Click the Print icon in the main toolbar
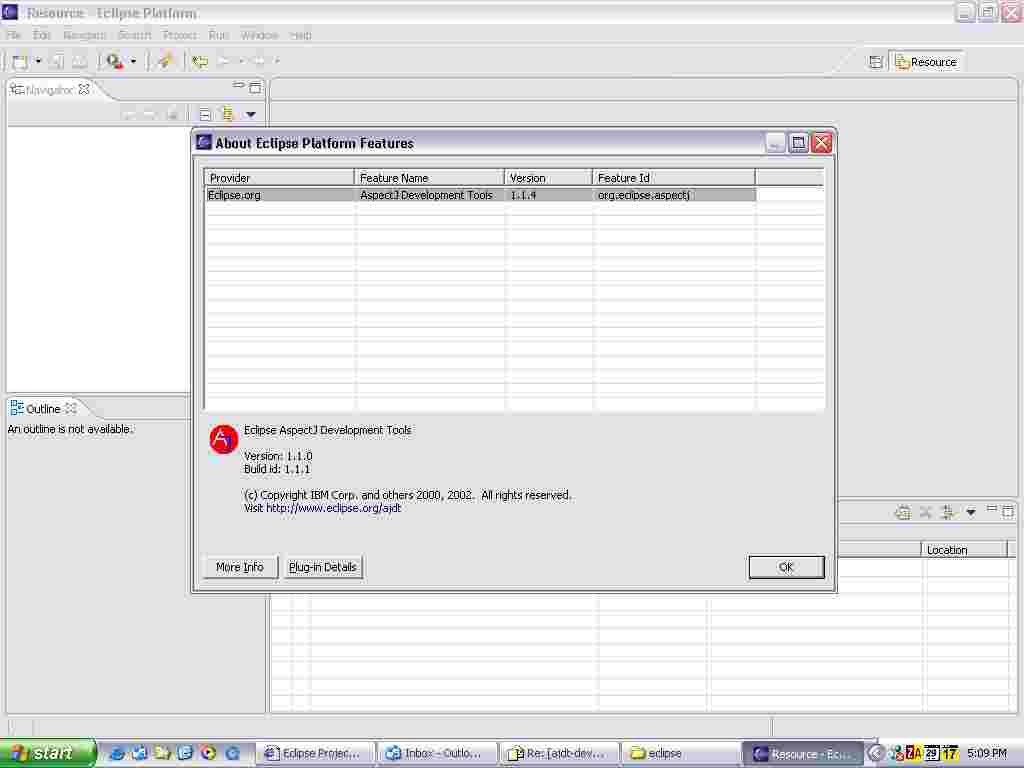1024x768 pixels. pos(79,62)
